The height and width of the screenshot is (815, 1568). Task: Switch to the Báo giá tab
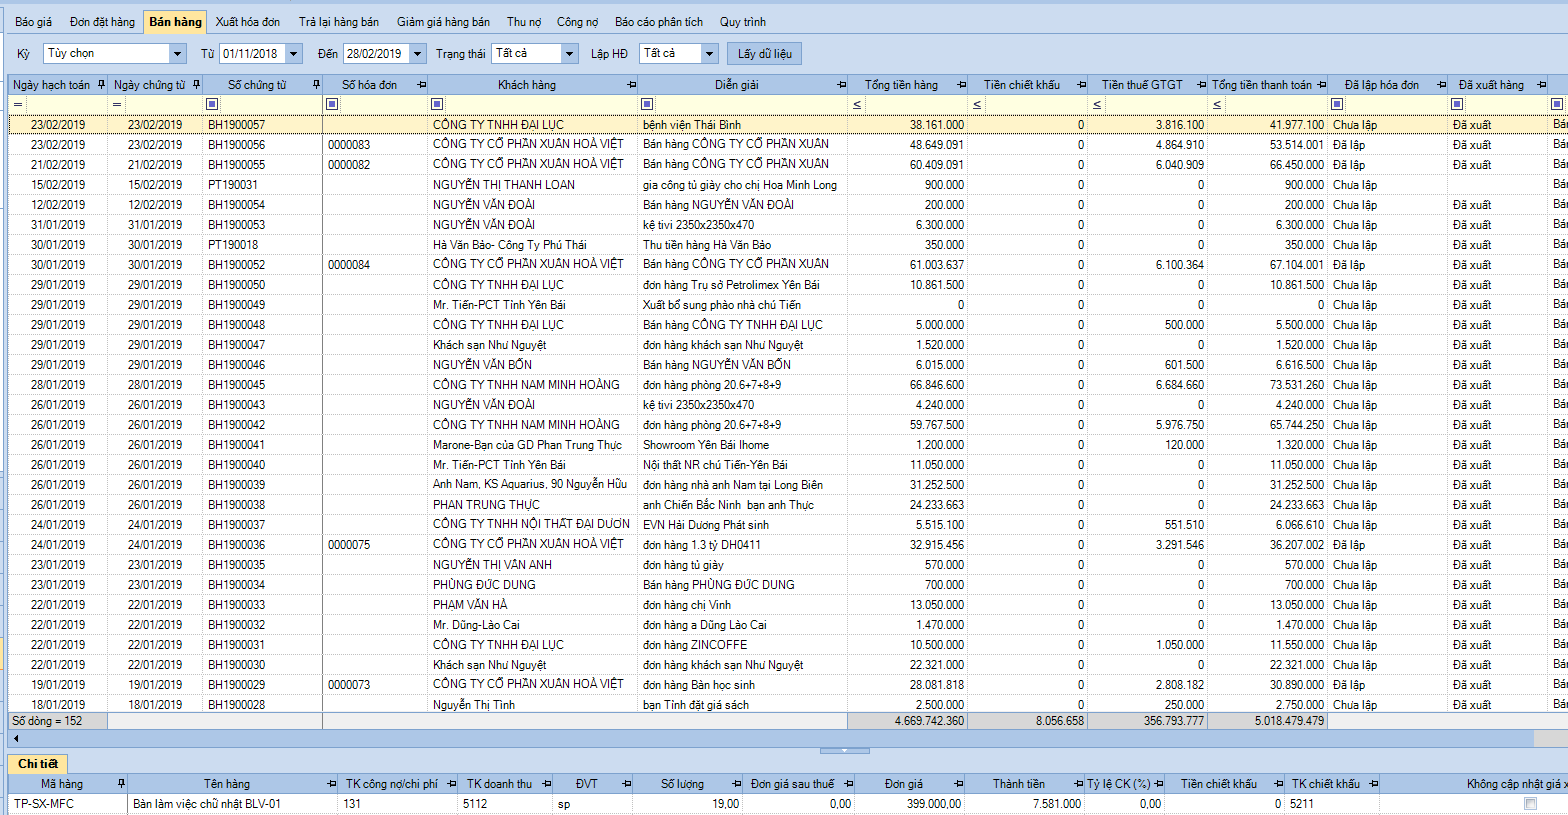34,22
